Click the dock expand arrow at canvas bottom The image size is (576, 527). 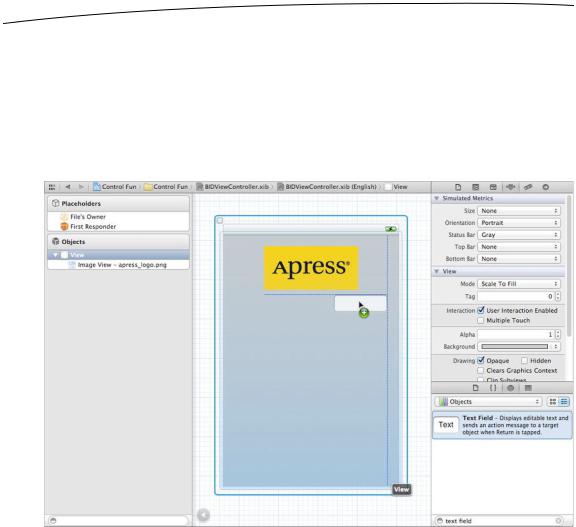coord(203,515)
